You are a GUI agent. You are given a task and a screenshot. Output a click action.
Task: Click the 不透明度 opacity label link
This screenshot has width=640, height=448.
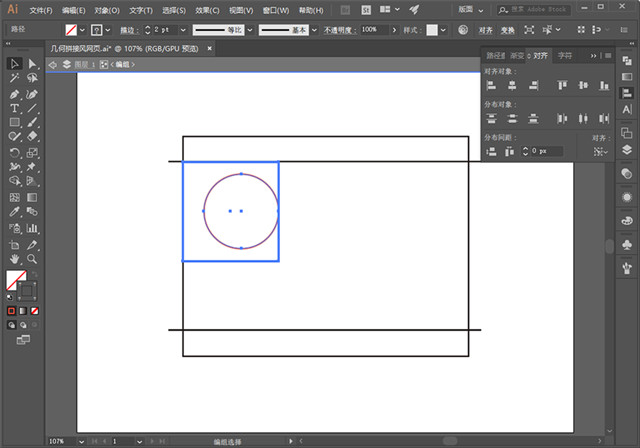[339, 31]
